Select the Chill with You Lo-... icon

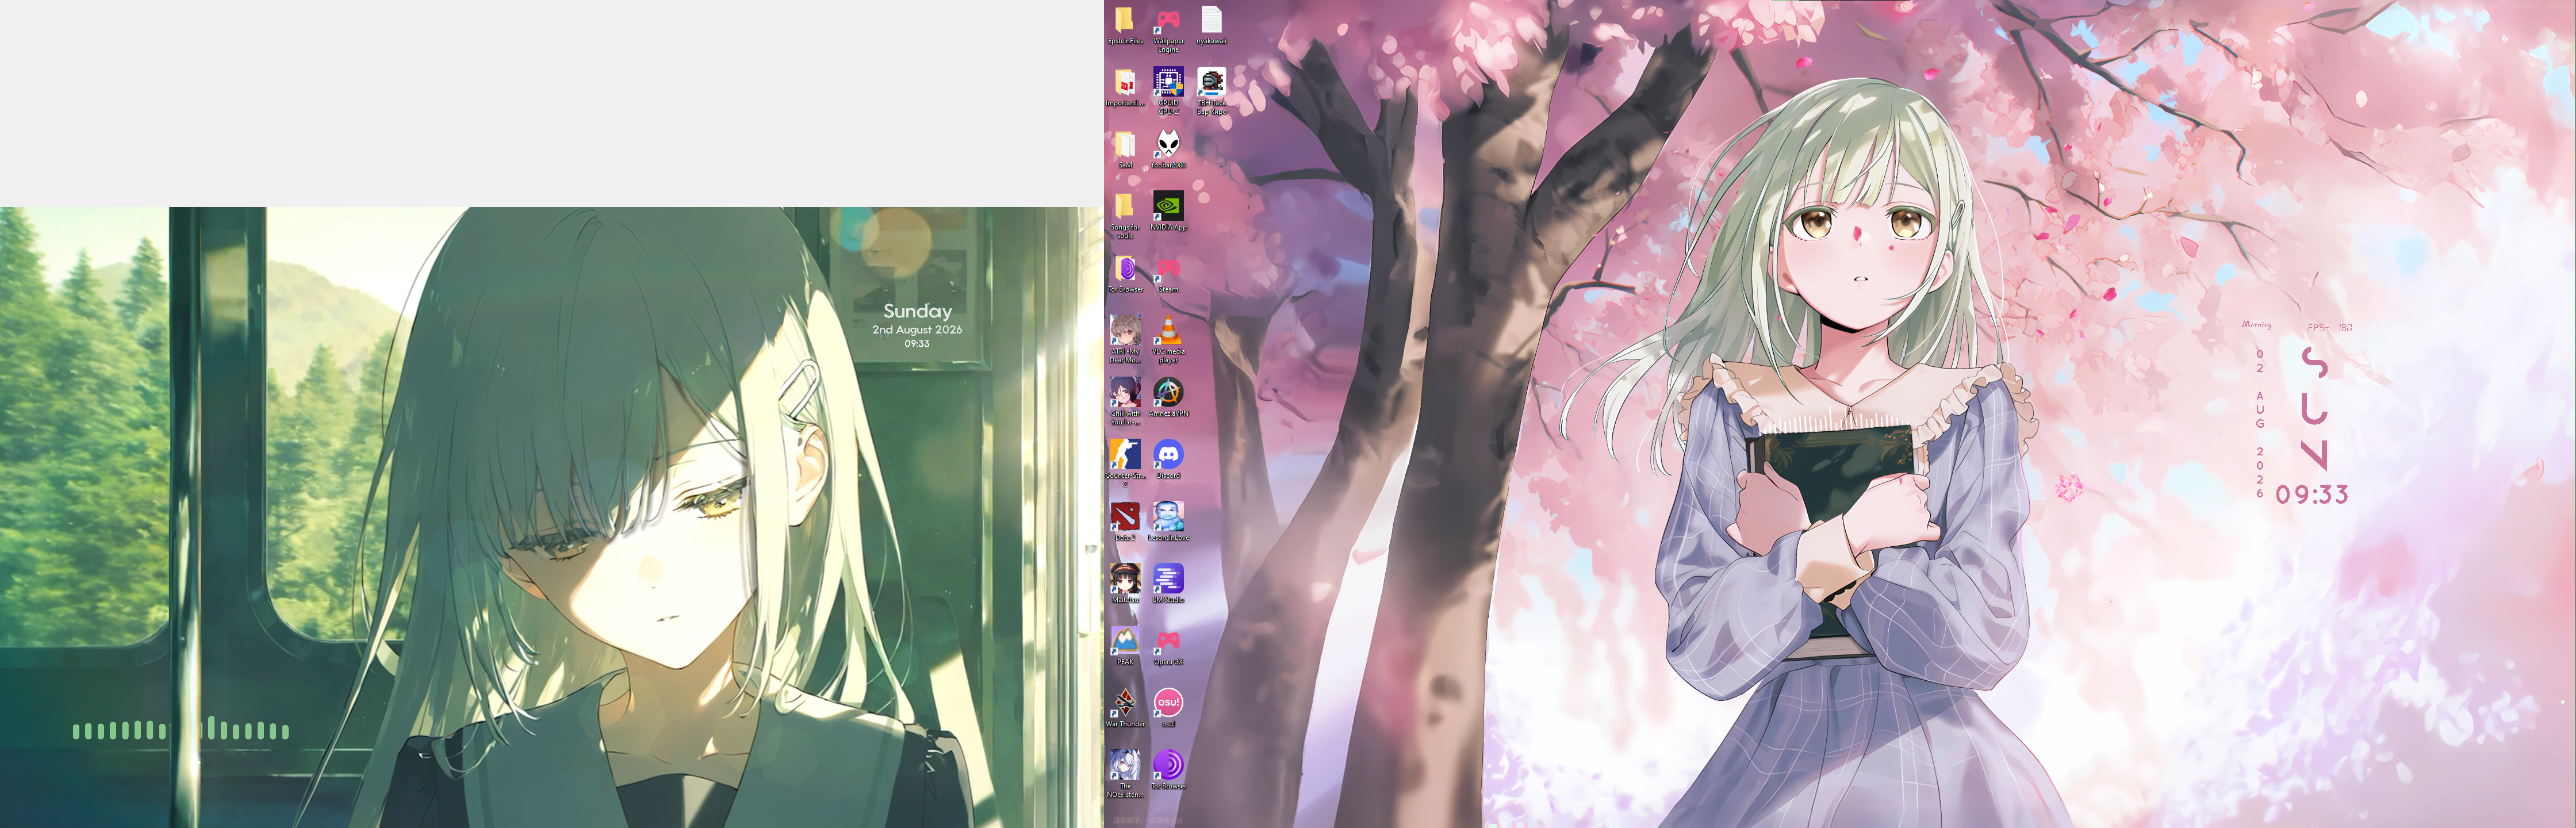coord(1125,401)
